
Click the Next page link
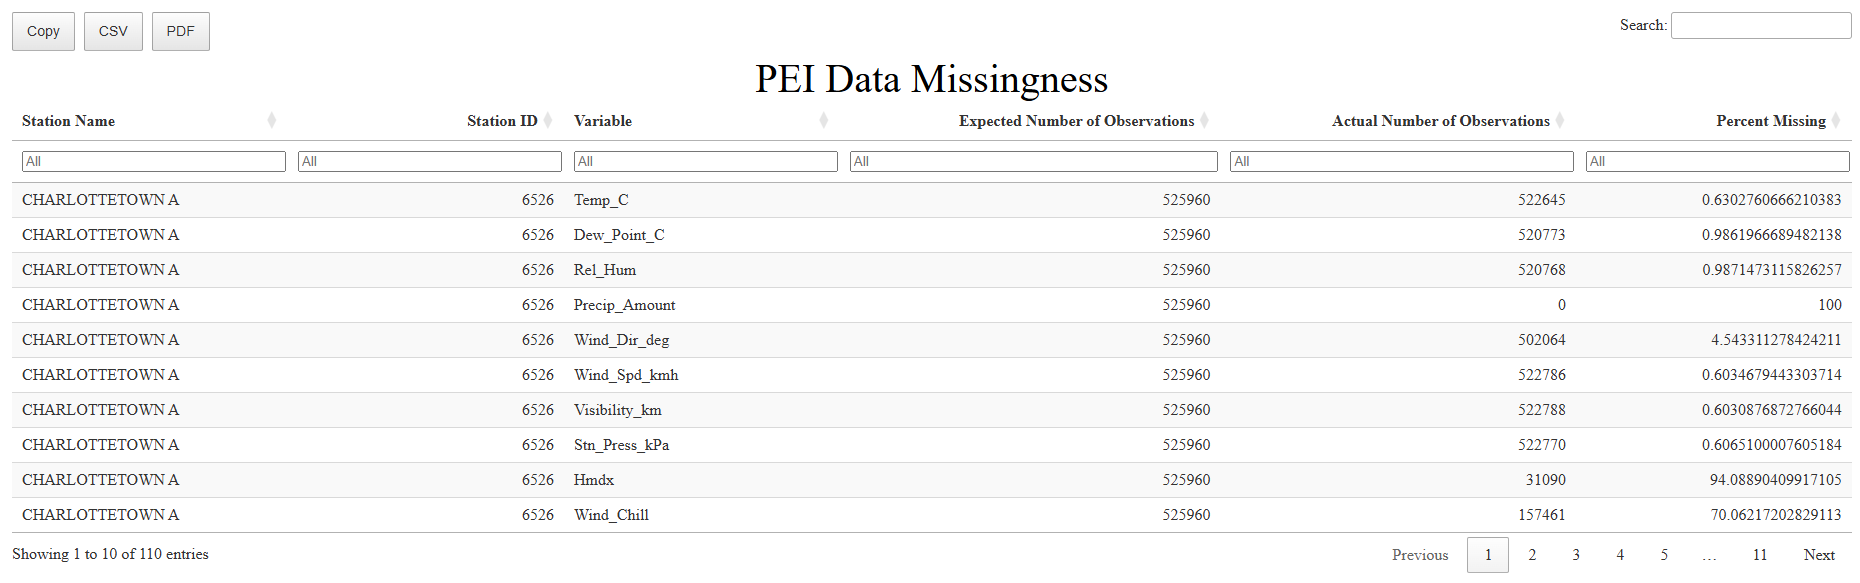pyautogui.click(x=1819, y=555)
